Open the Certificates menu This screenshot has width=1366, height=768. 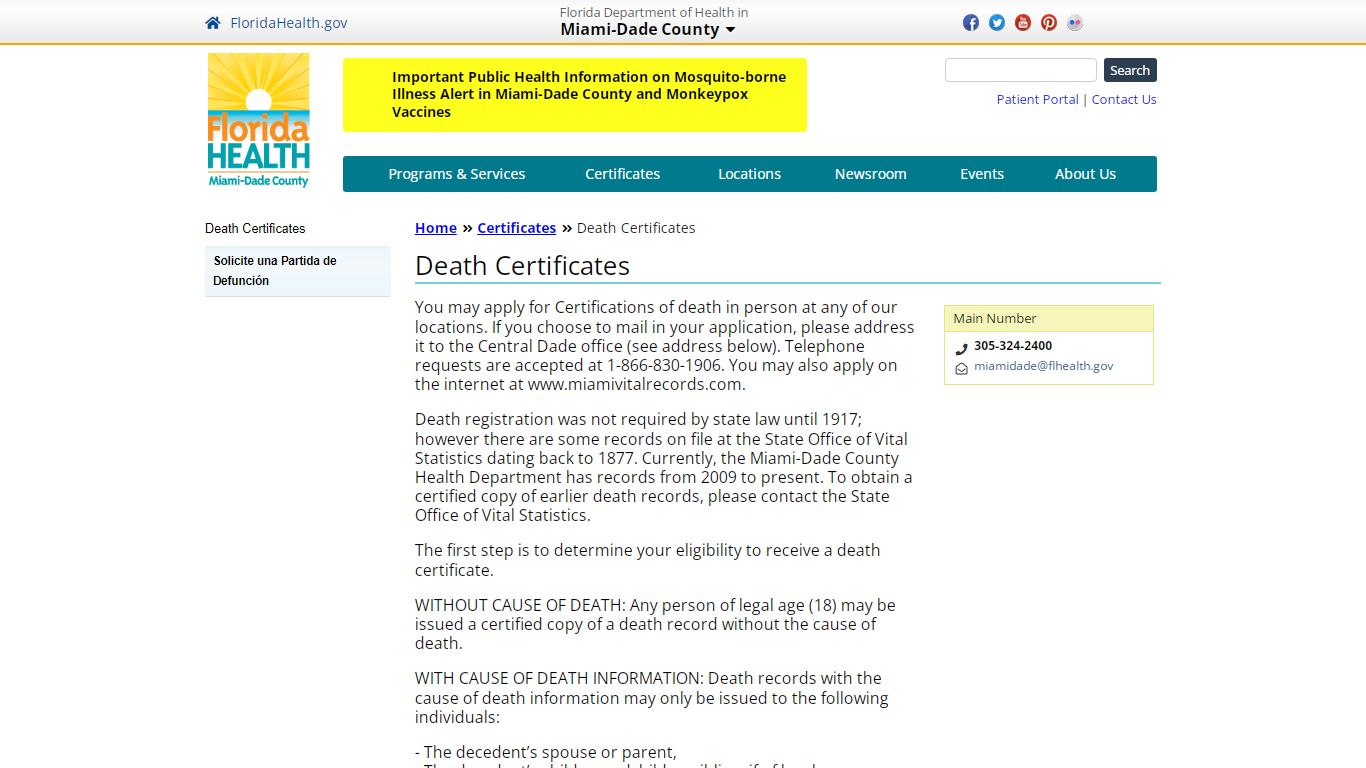(x=623, y=174)
